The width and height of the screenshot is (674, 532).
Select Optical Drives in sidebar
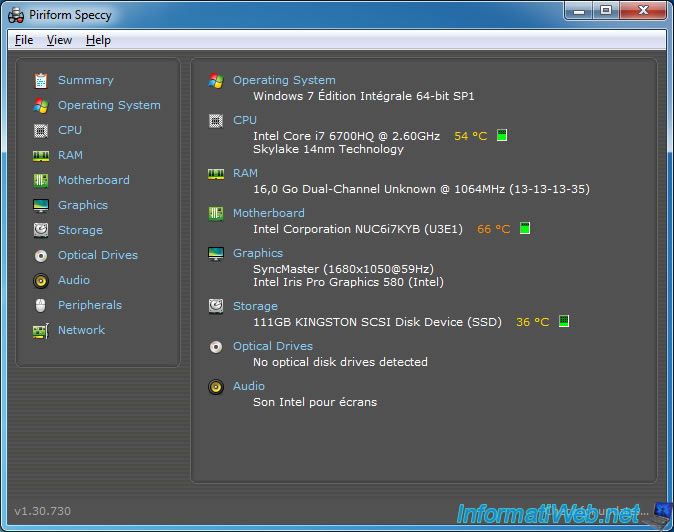(x=98, y=255)
